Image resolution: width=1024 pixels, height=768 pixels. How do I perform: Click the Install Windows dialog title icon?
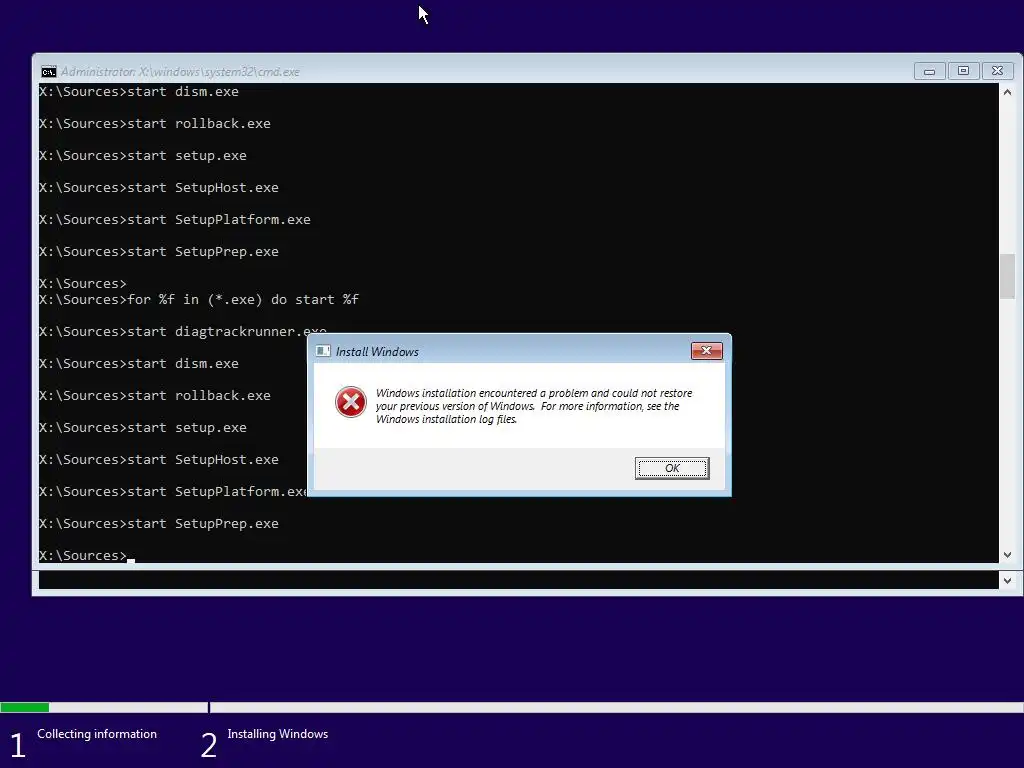pos(323,351)
